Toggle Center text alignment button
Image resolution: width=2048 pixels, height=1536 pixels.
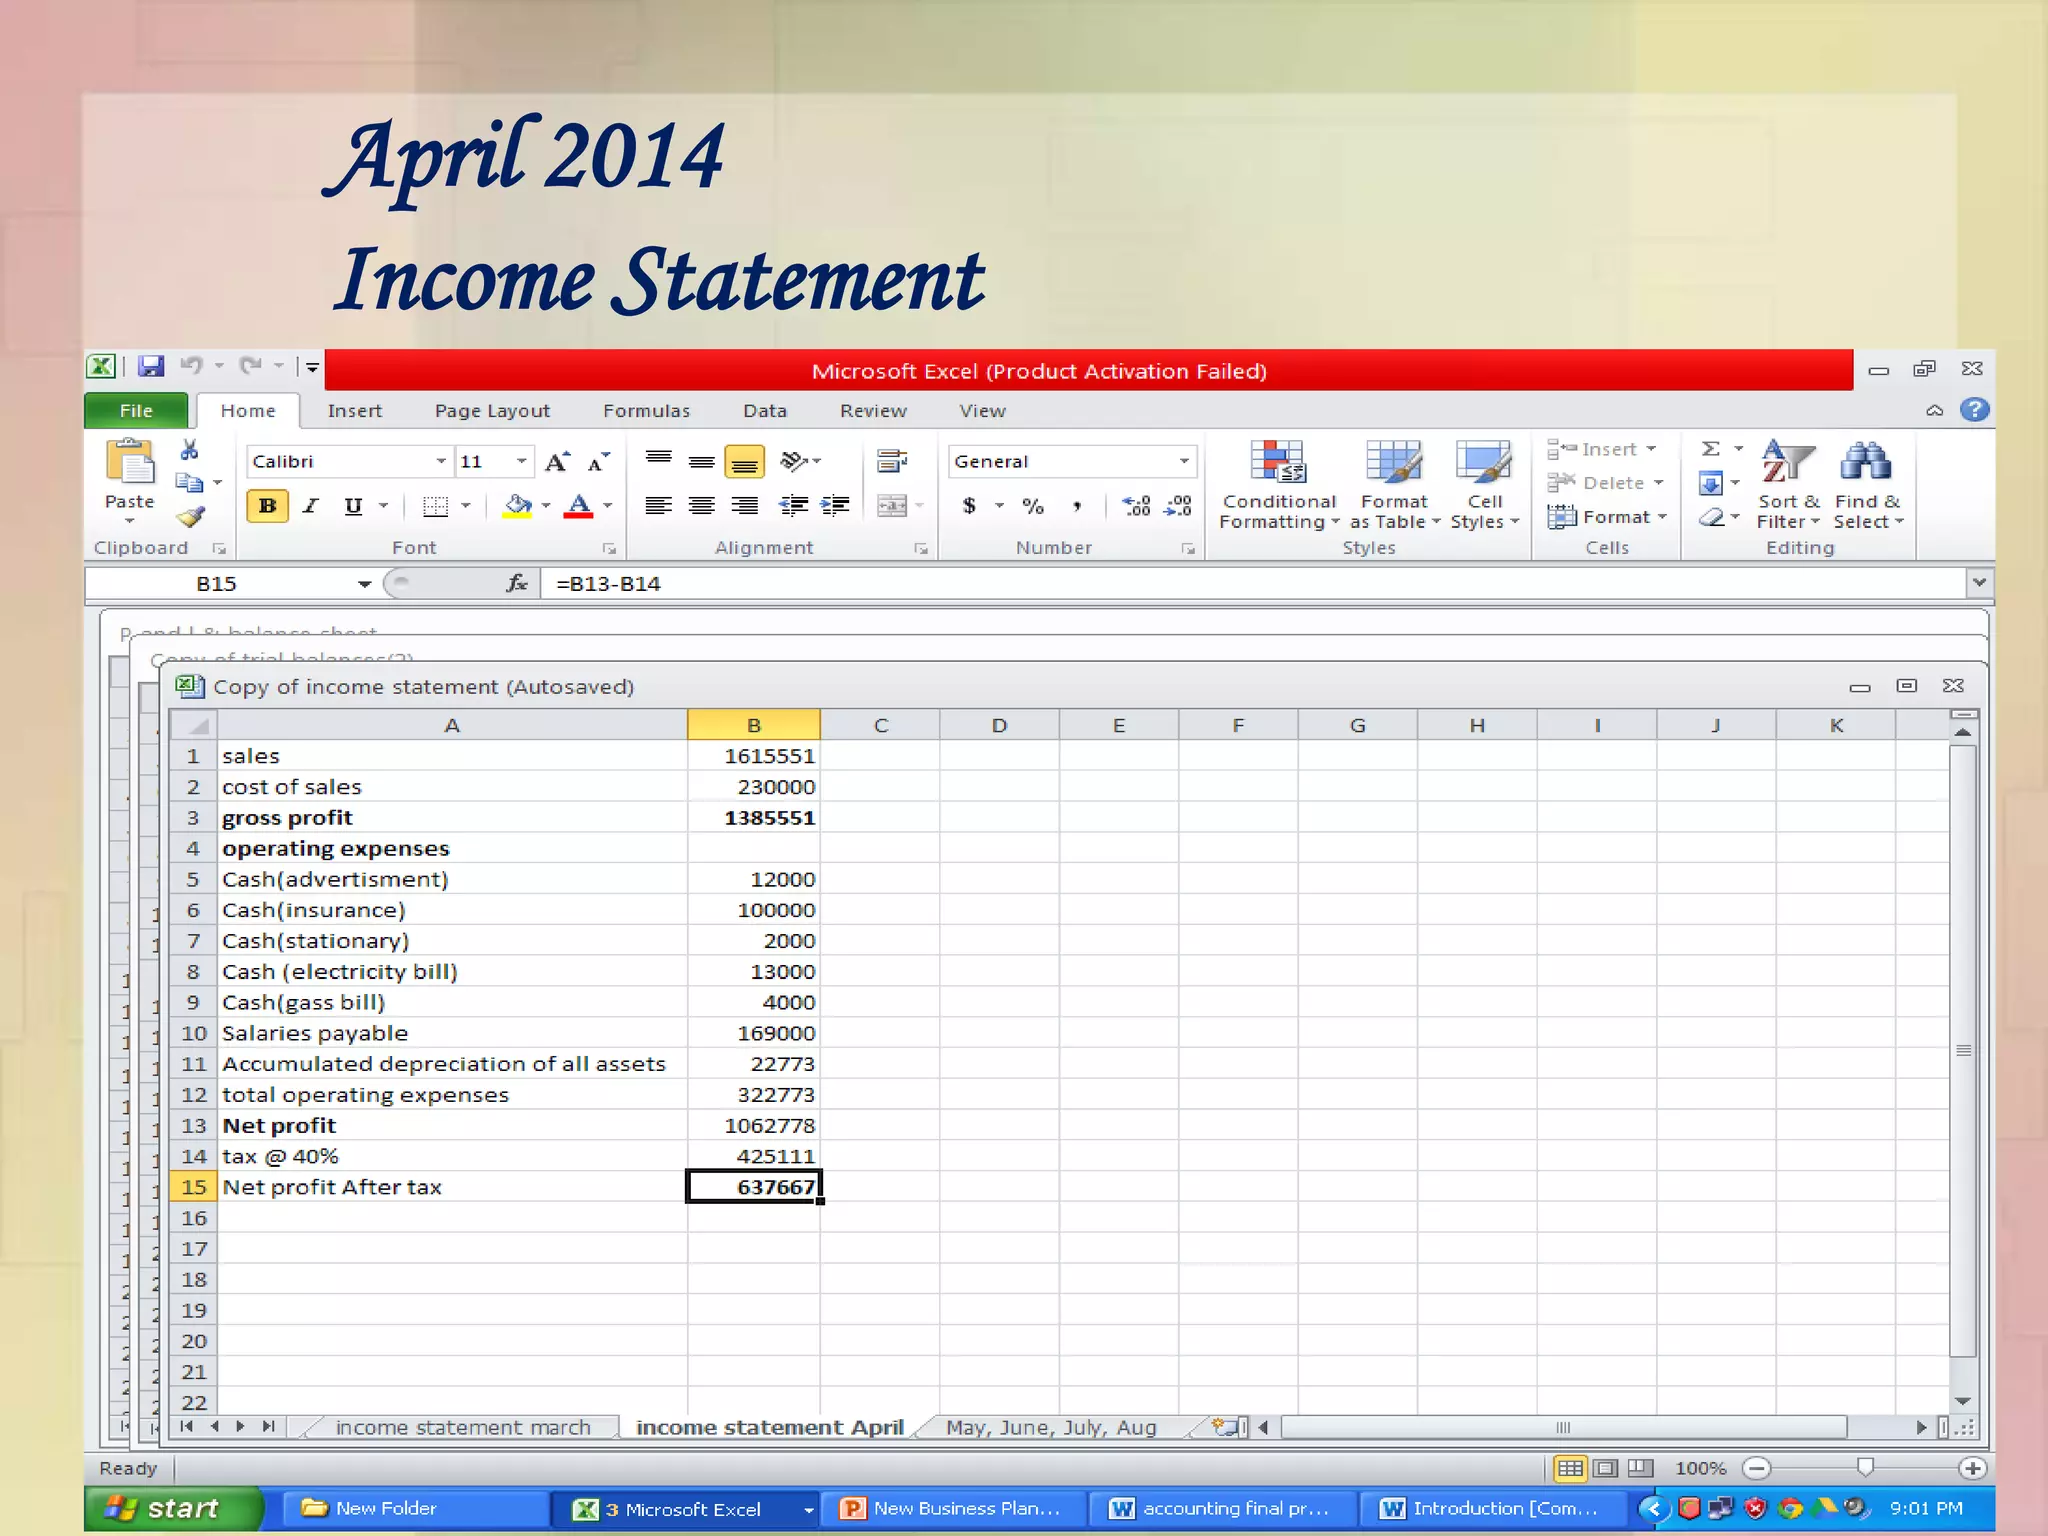(702, 506)
